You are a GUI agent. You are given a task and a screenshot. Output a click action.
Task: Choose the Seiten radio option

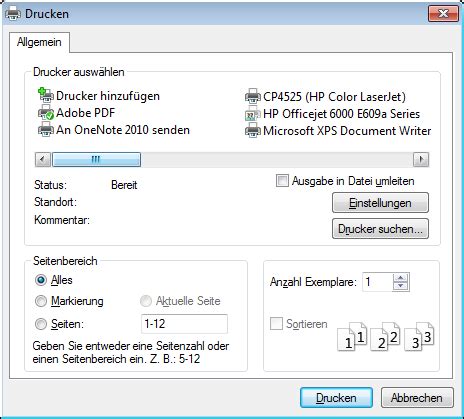[x=41, y=324]
